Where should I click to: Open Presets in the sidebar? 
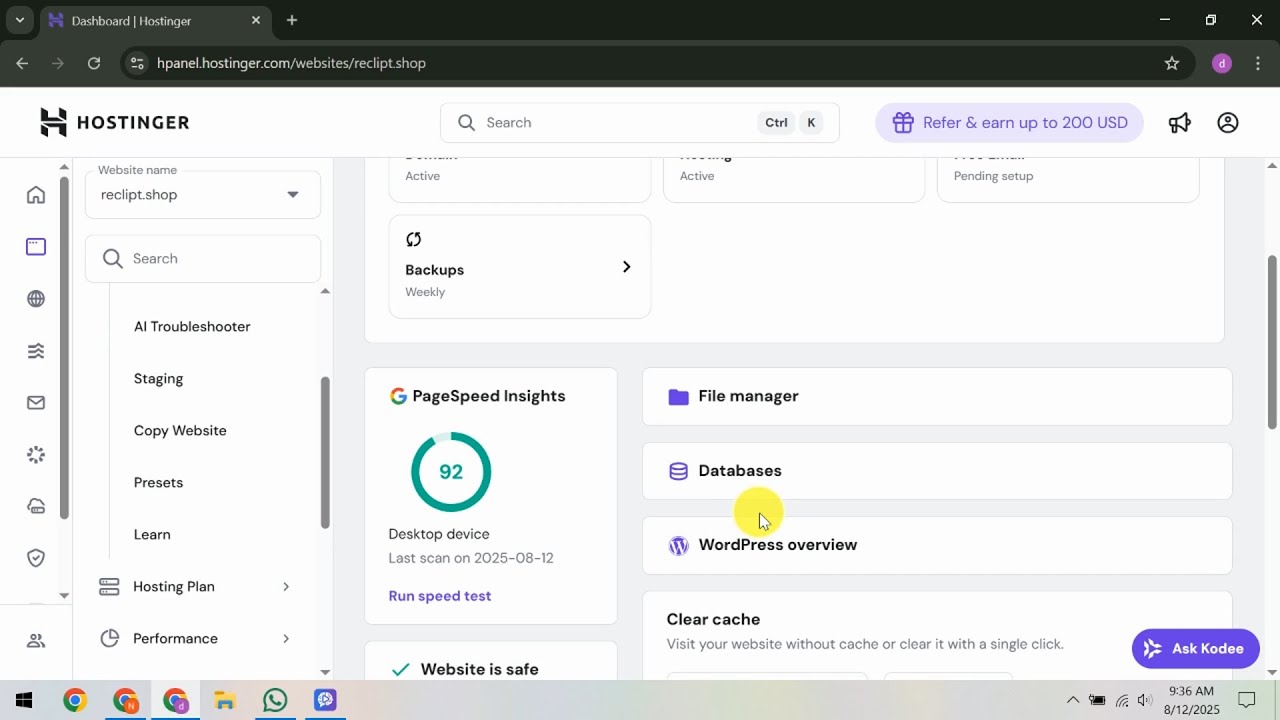tap(158, 483)
